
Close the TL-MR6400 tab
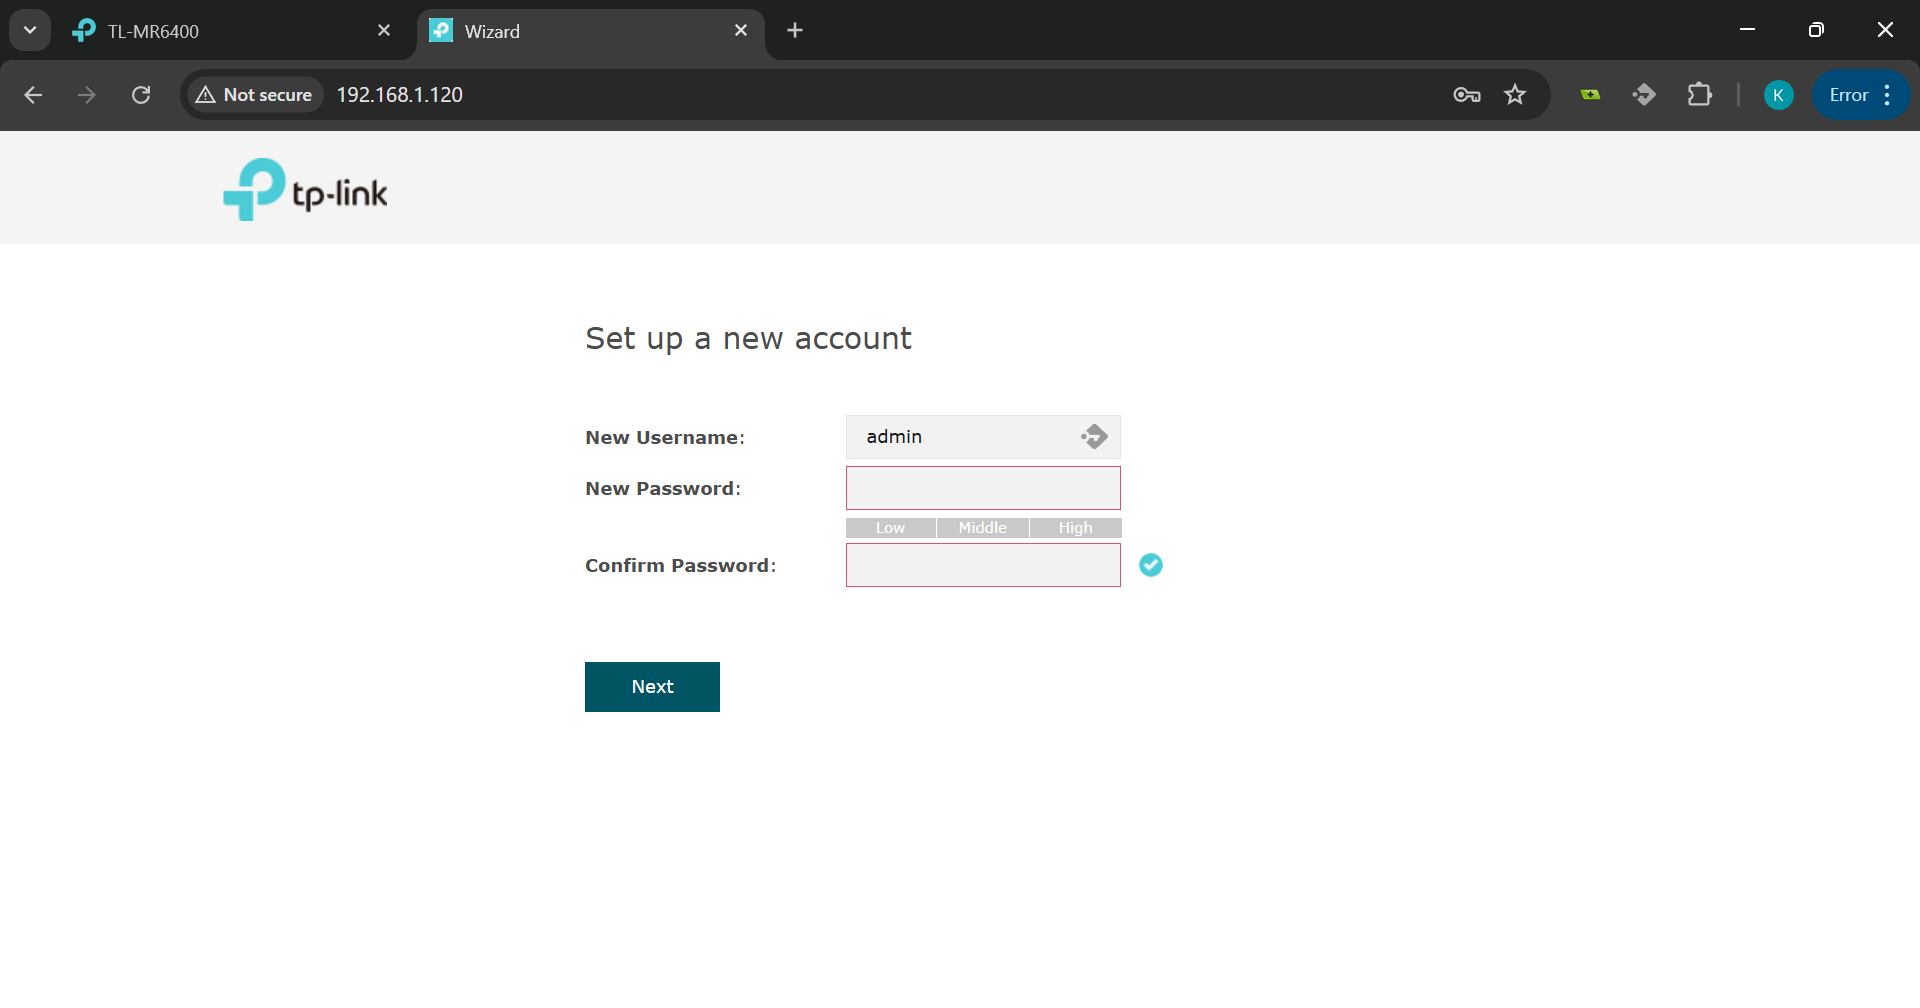384,31
